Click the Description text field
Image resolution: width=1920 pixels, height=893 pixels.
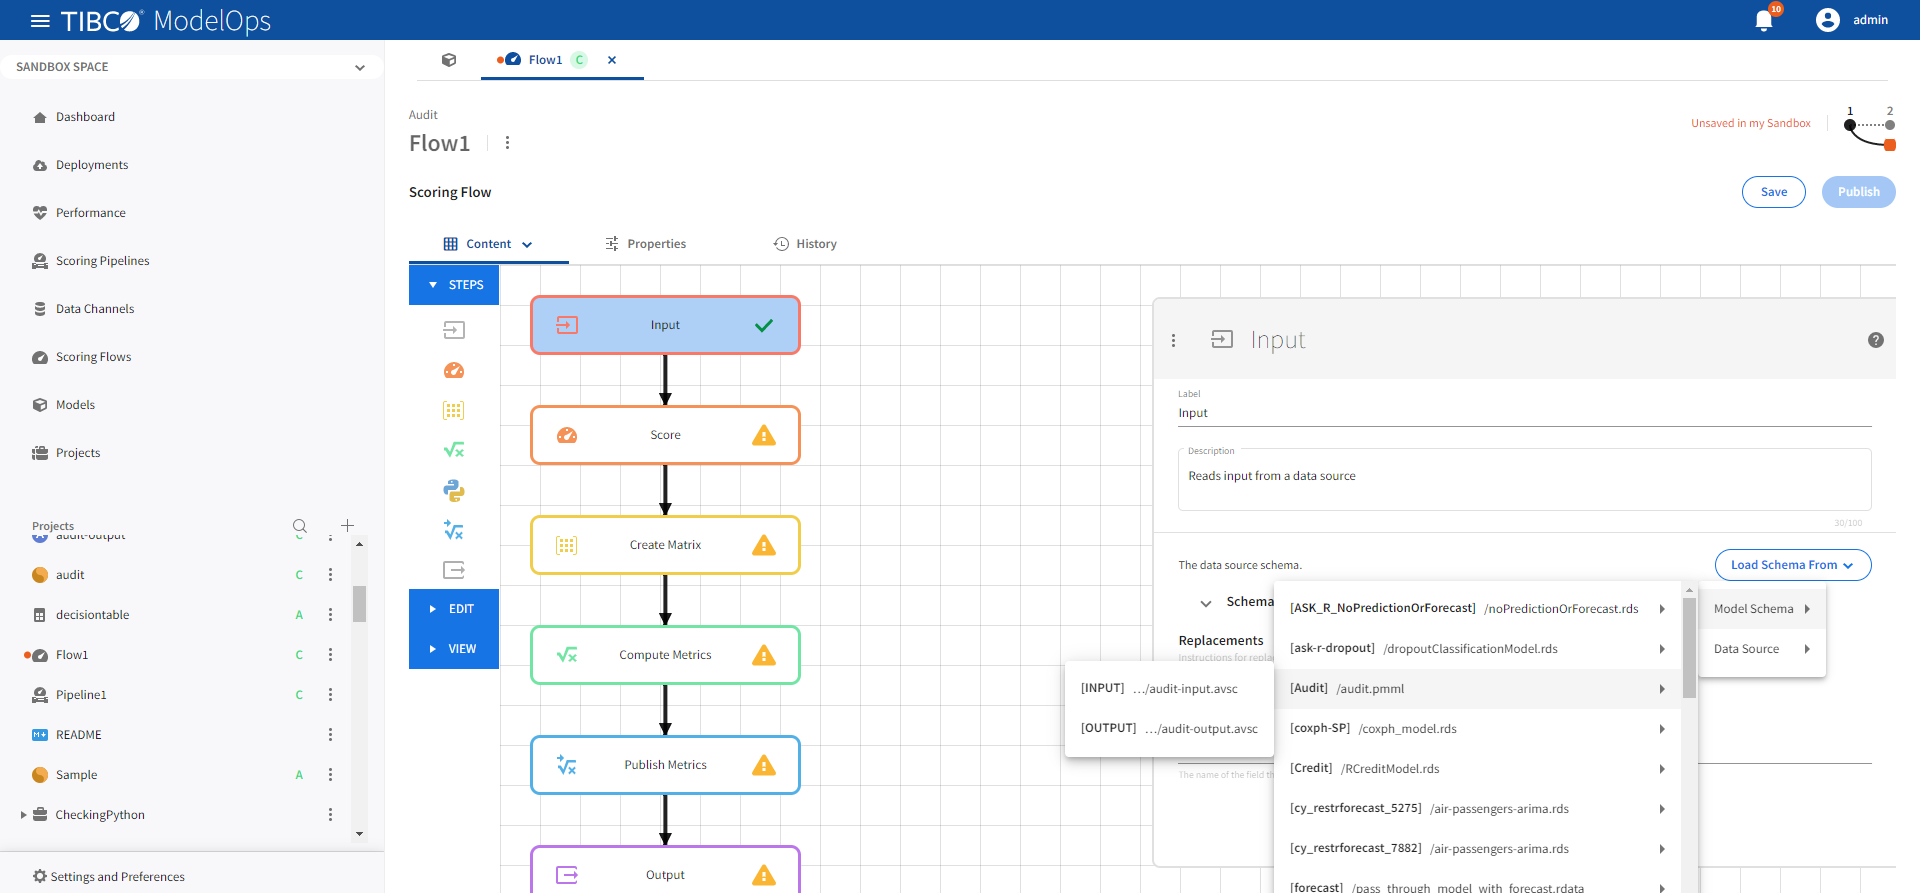(1523, 478)
